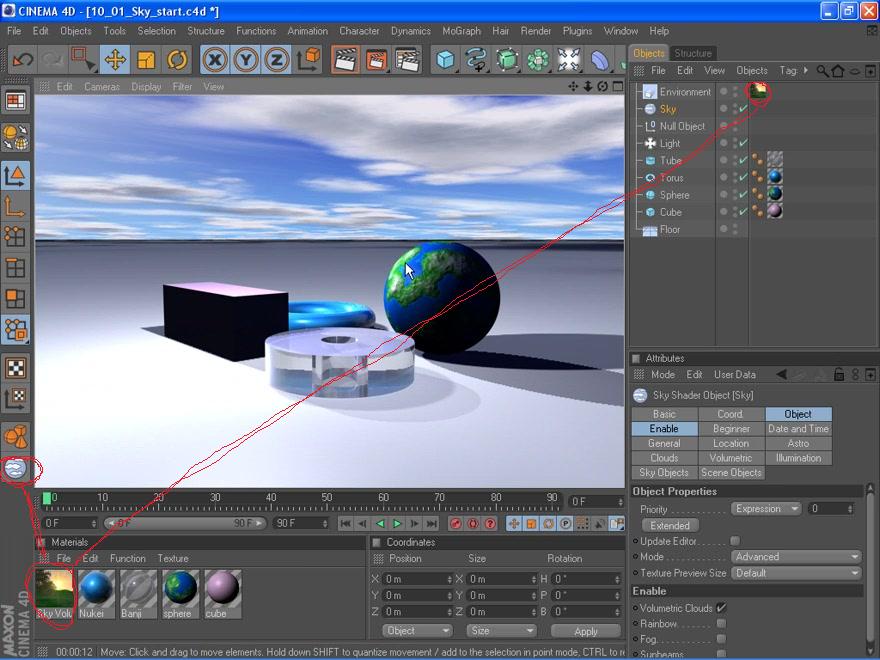The image size is (880, 660).
Task: Enable the Fog checkbox
Action: click(x=721, y=639)
